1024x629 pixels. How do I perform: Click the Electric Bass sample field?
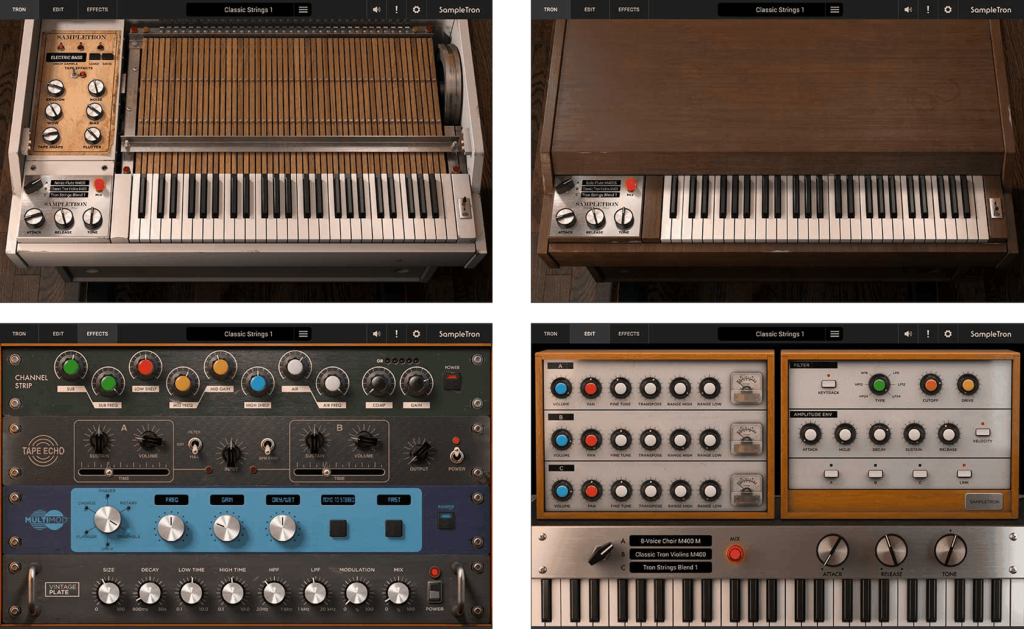click(67, 57)
